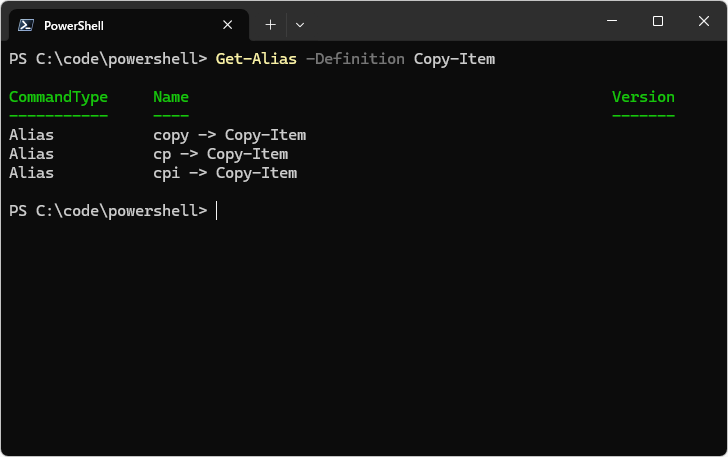The width and height of the screenshot is (728, 457).
Task: Click the Get-Alias command text
Action: [256, 59]
